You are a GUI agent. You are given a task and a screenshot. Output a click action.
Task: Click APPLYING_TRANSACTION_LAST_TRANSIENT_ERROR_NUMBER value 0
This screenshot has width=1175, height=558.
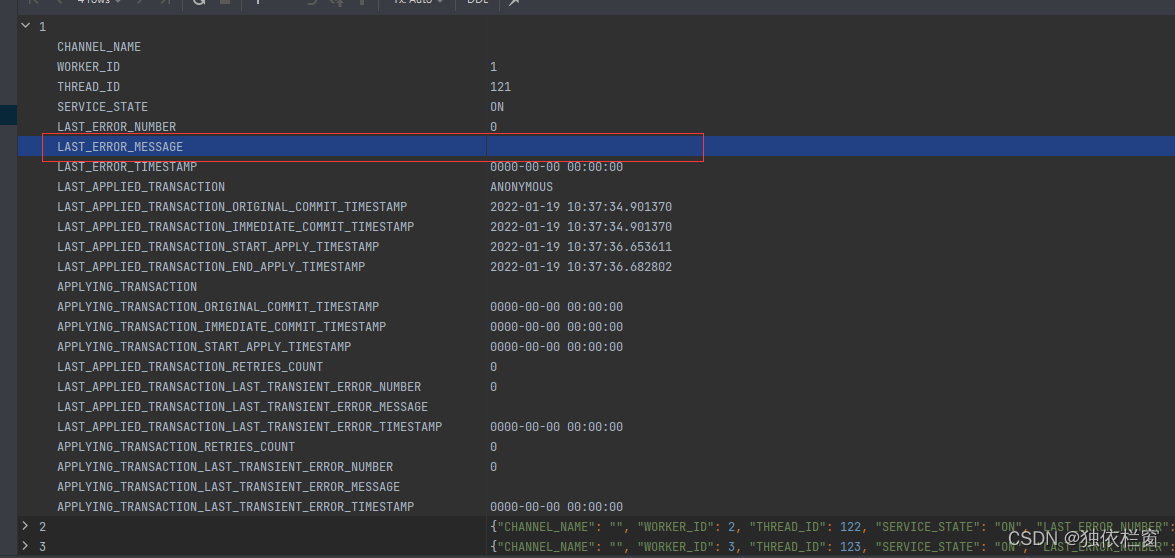pyautogui.click(x=493, y=467)
